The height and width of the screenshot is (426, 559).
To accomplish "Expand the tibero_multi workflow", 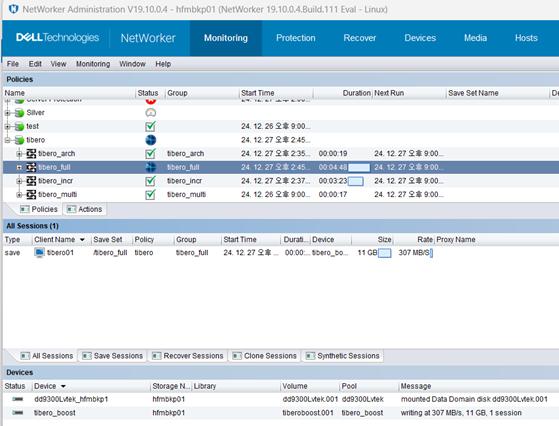I will (x=19, y=195).
